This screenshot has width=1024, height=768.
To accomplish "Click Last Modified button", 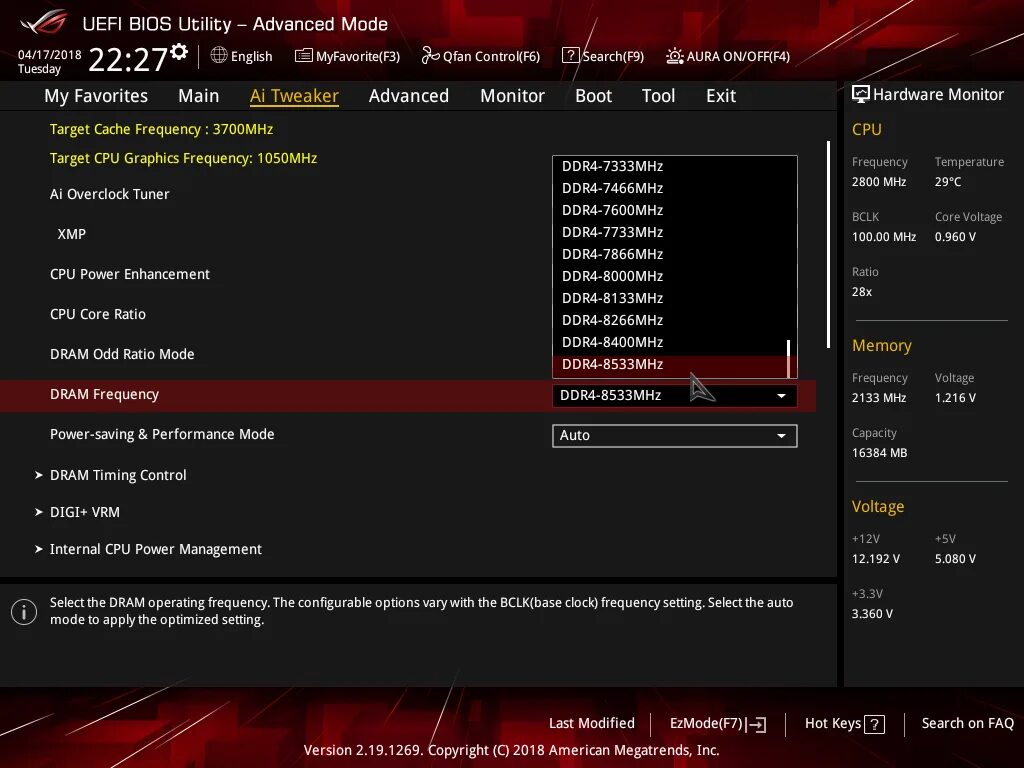I will 592,724.
